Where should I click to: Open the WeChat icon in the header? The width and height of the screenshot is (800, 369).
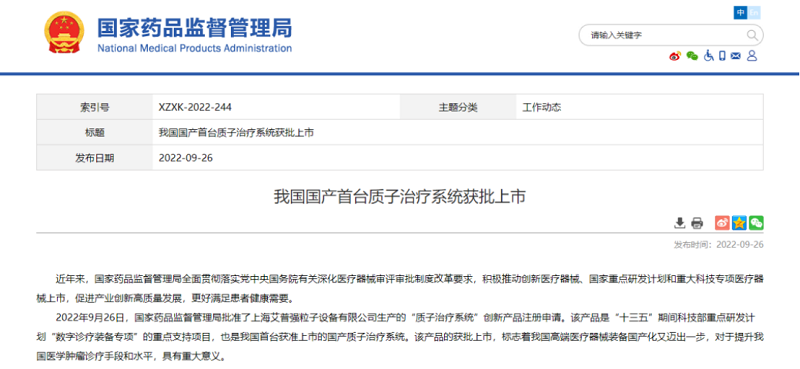pyautogui.click(x=692, y=56)
